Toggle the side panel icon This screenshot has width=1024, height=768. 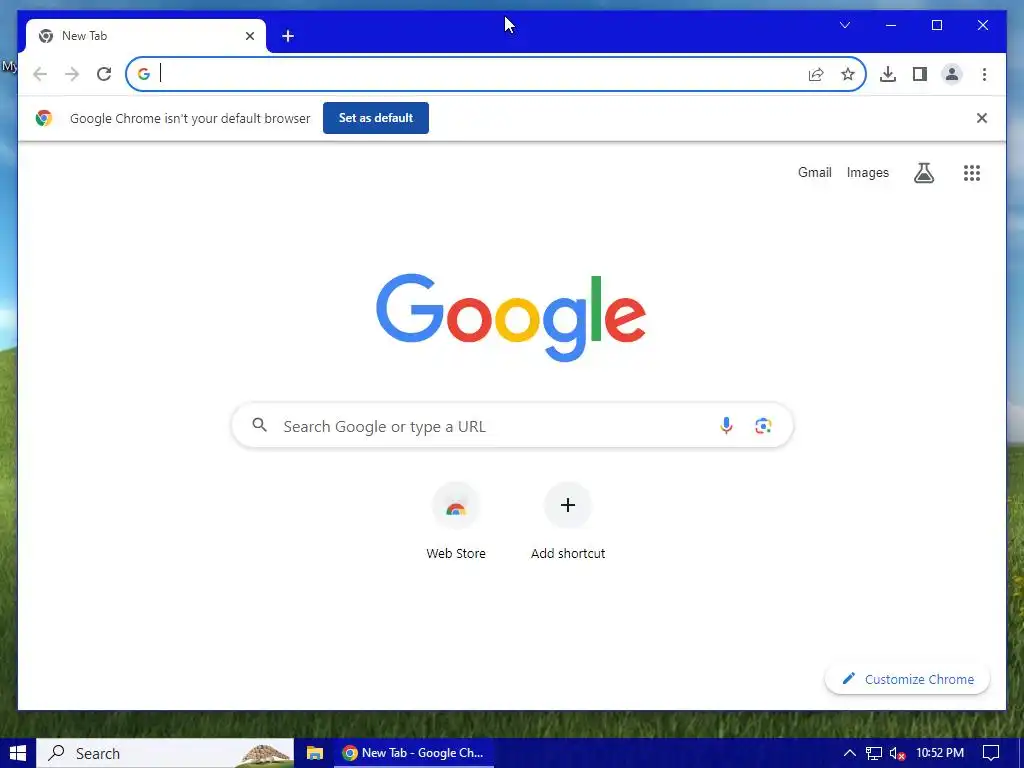(920, 74)
